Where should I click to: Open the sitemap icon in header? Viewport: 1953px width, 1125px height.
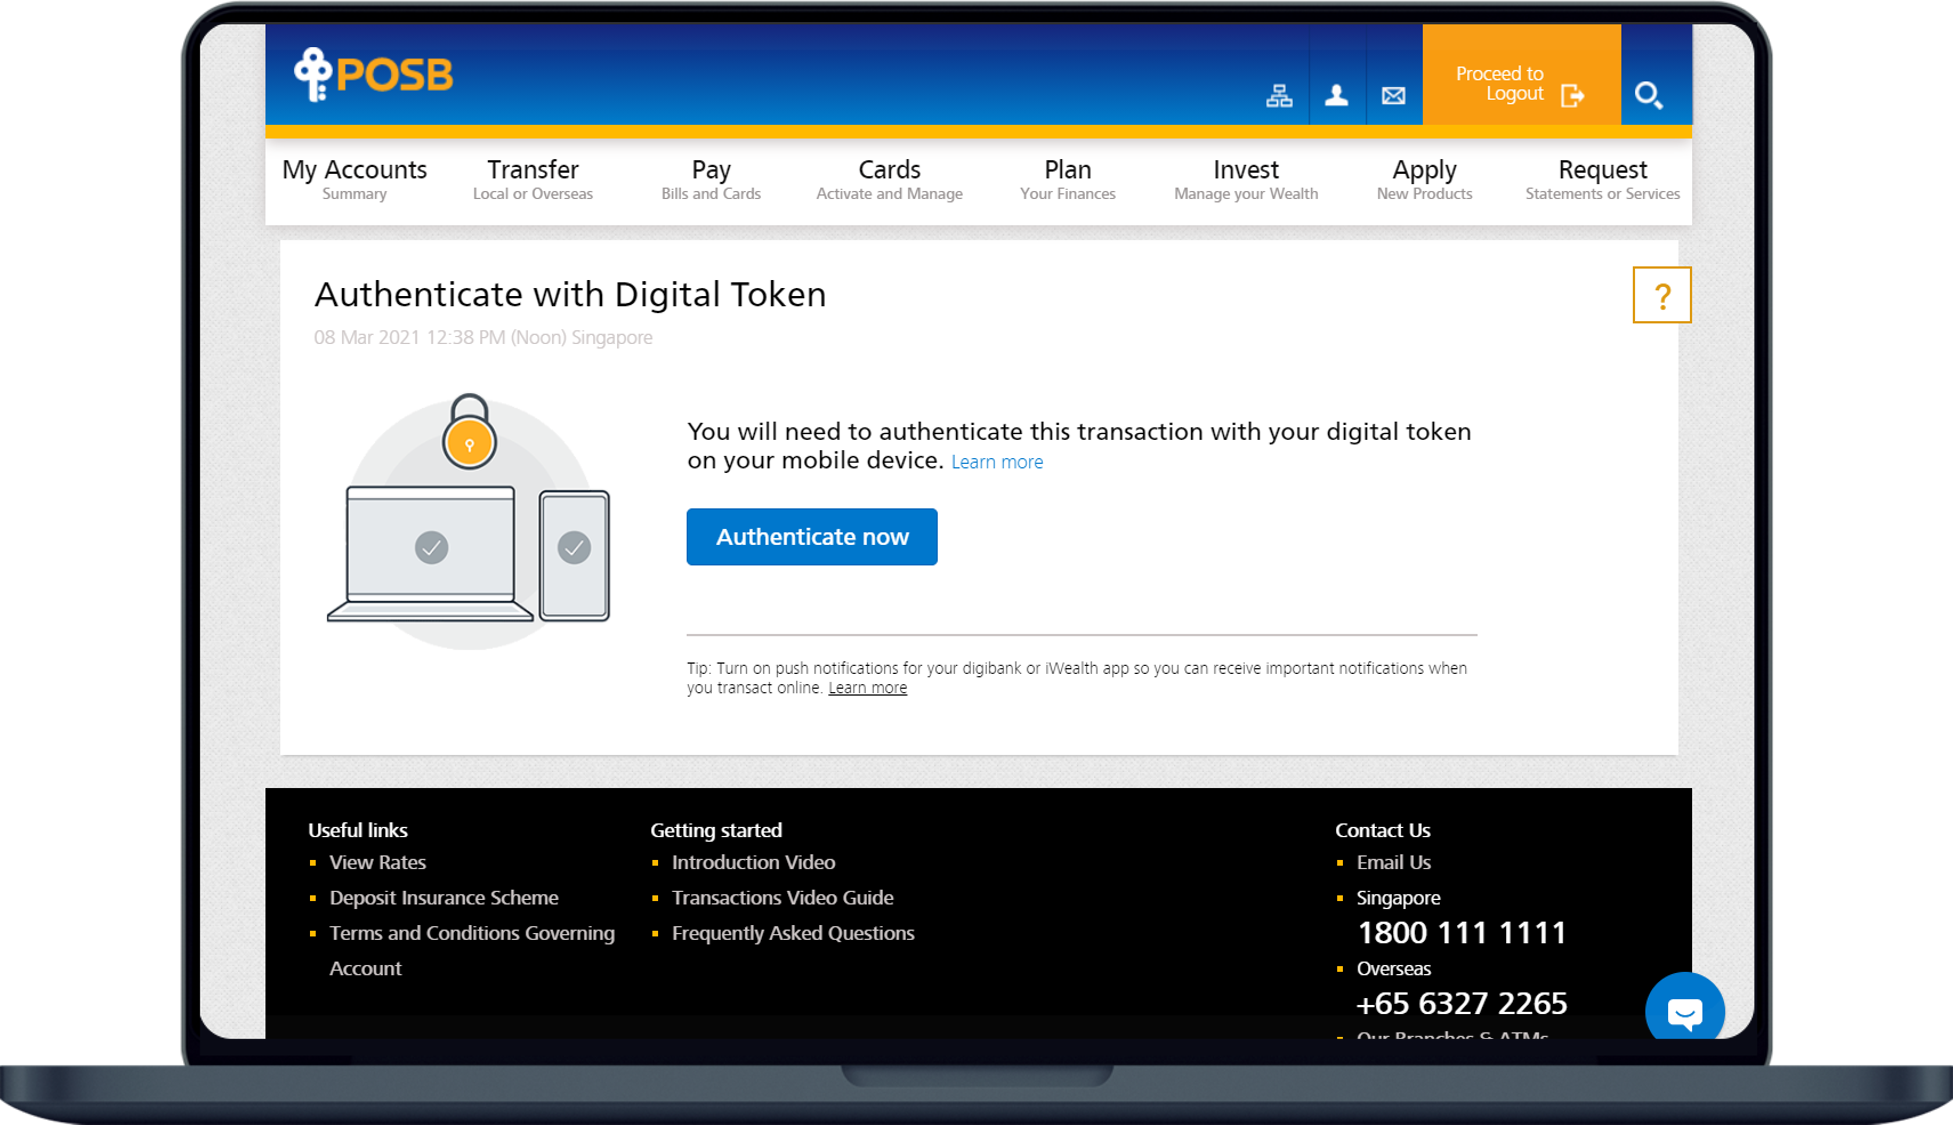coord(1279,96)
